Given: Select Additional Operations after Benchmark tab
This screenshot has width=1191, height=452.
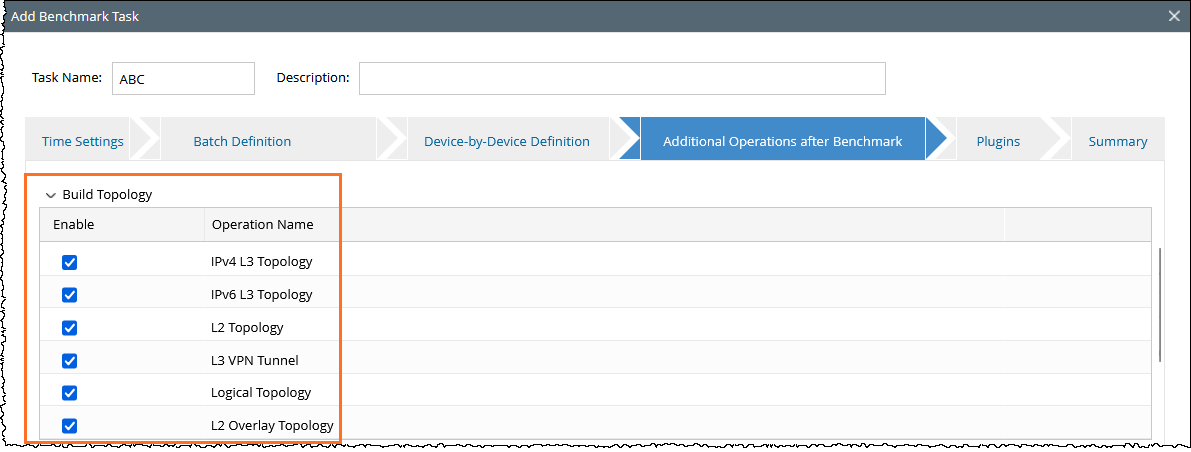Looking at the screenshot, I should tap(782, 141).
